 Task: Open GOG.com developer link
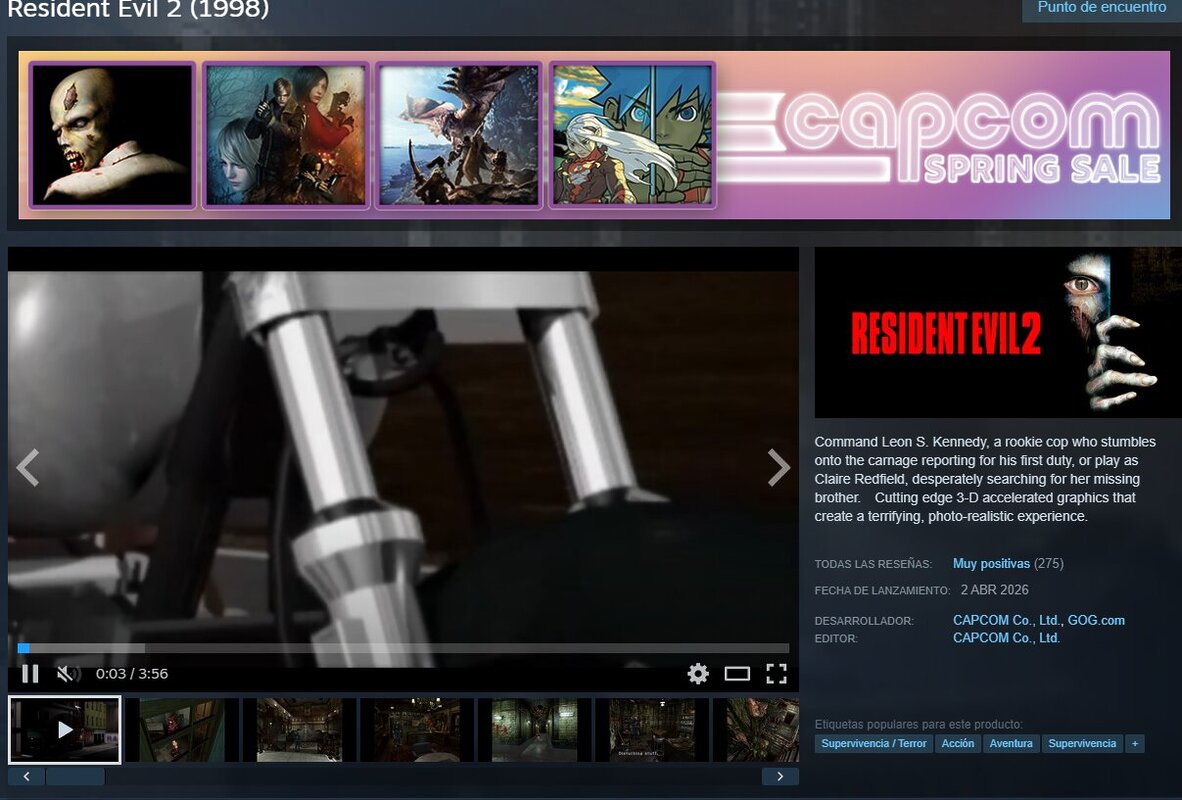click(x=1096, y=620)
